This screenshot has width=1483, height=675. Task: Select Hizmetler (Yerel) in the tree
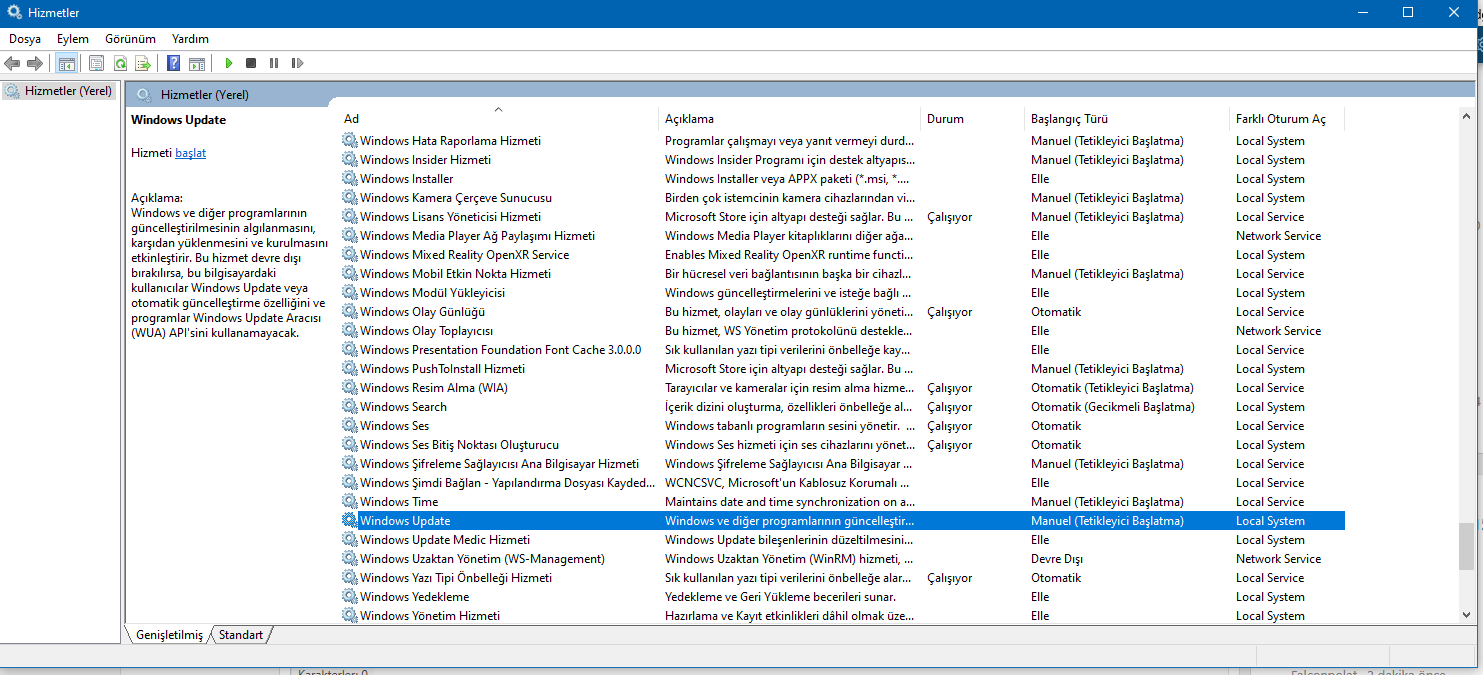[x=59, y=91]
